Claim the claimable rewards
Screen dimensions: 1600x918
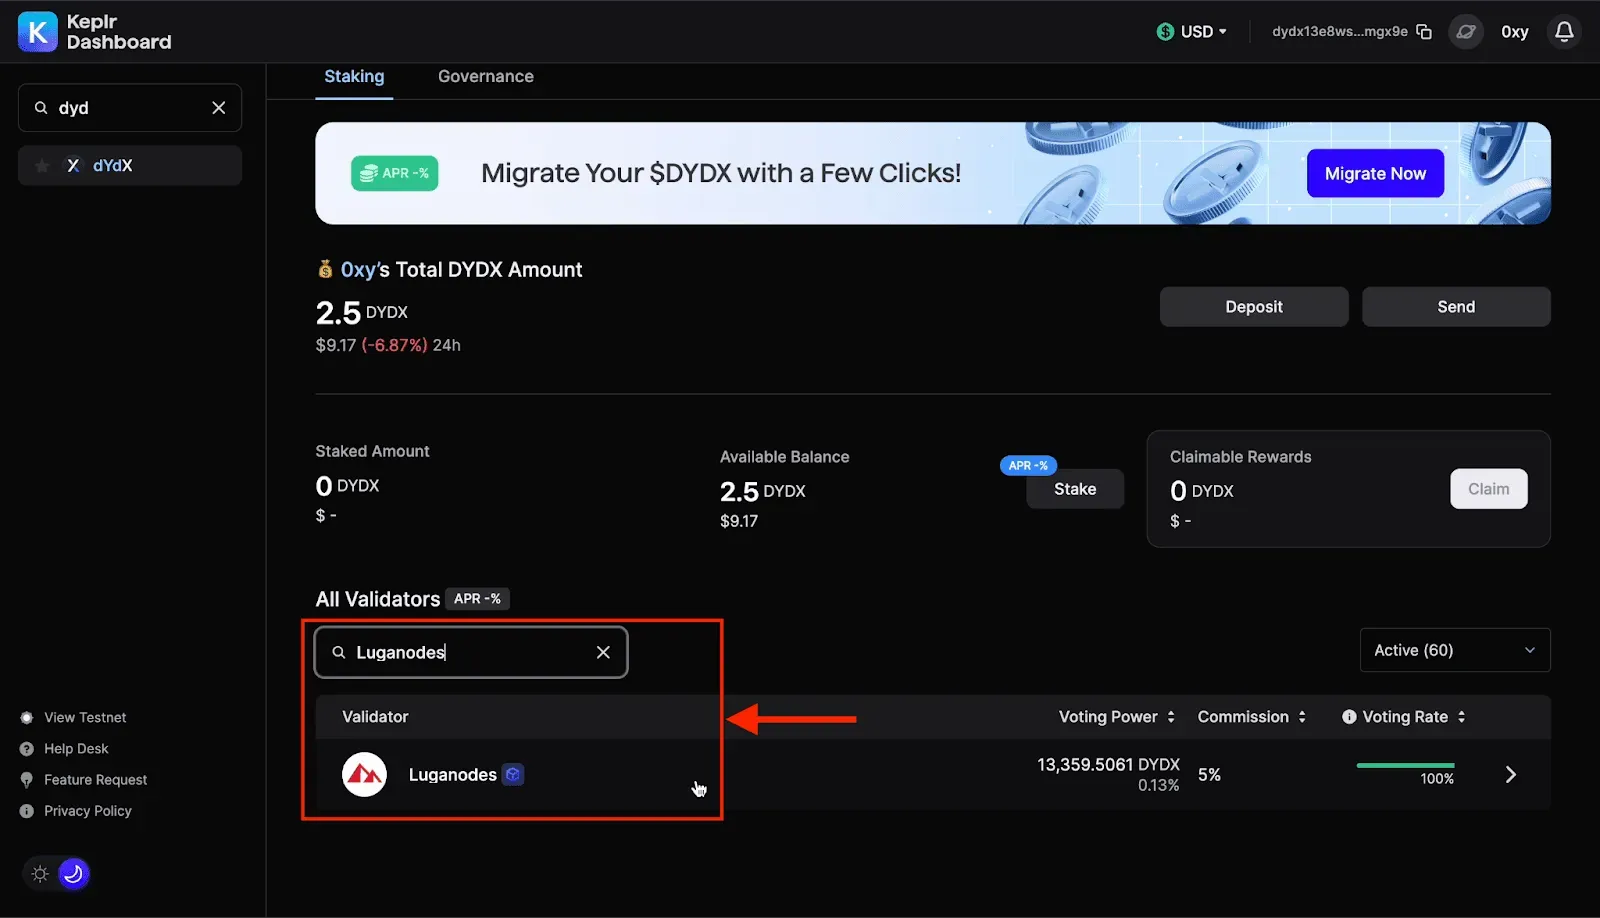[1489, 489]
